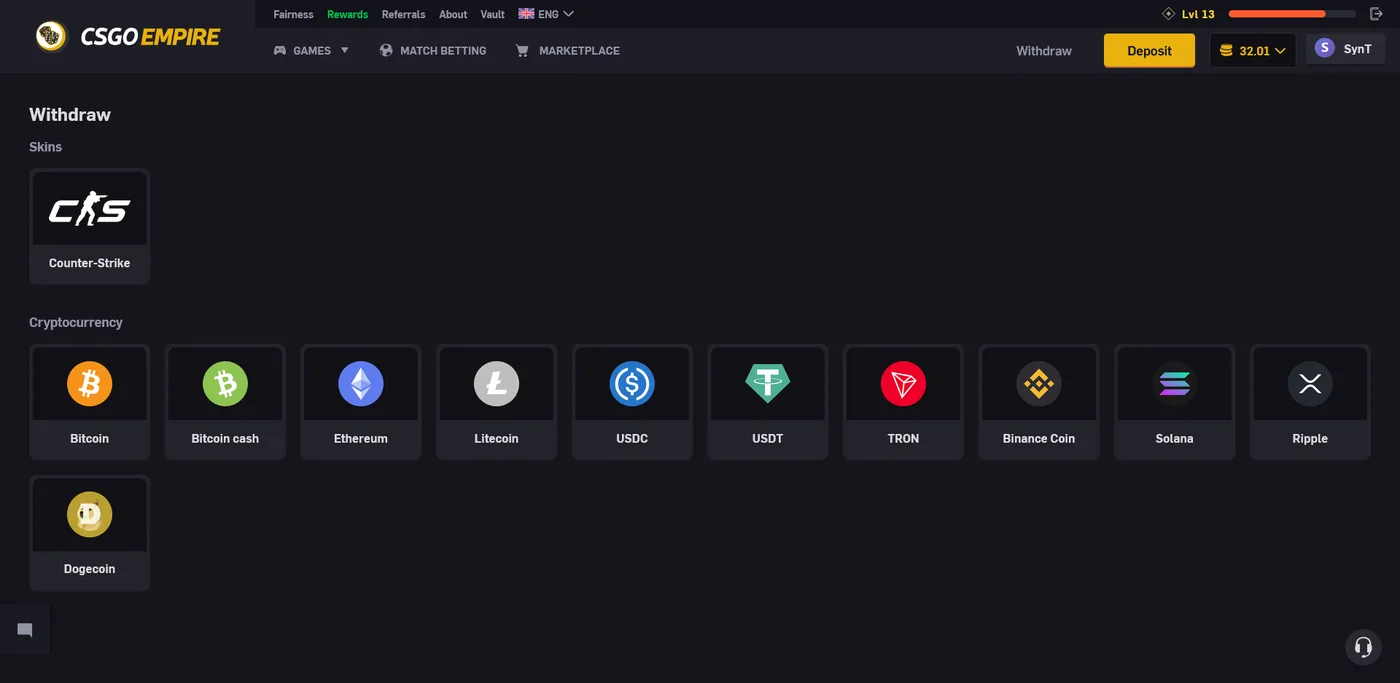This screenshot has width=1400, height=683.
Task: Click the Ripple label text
Action: [x=1310, y=438]
